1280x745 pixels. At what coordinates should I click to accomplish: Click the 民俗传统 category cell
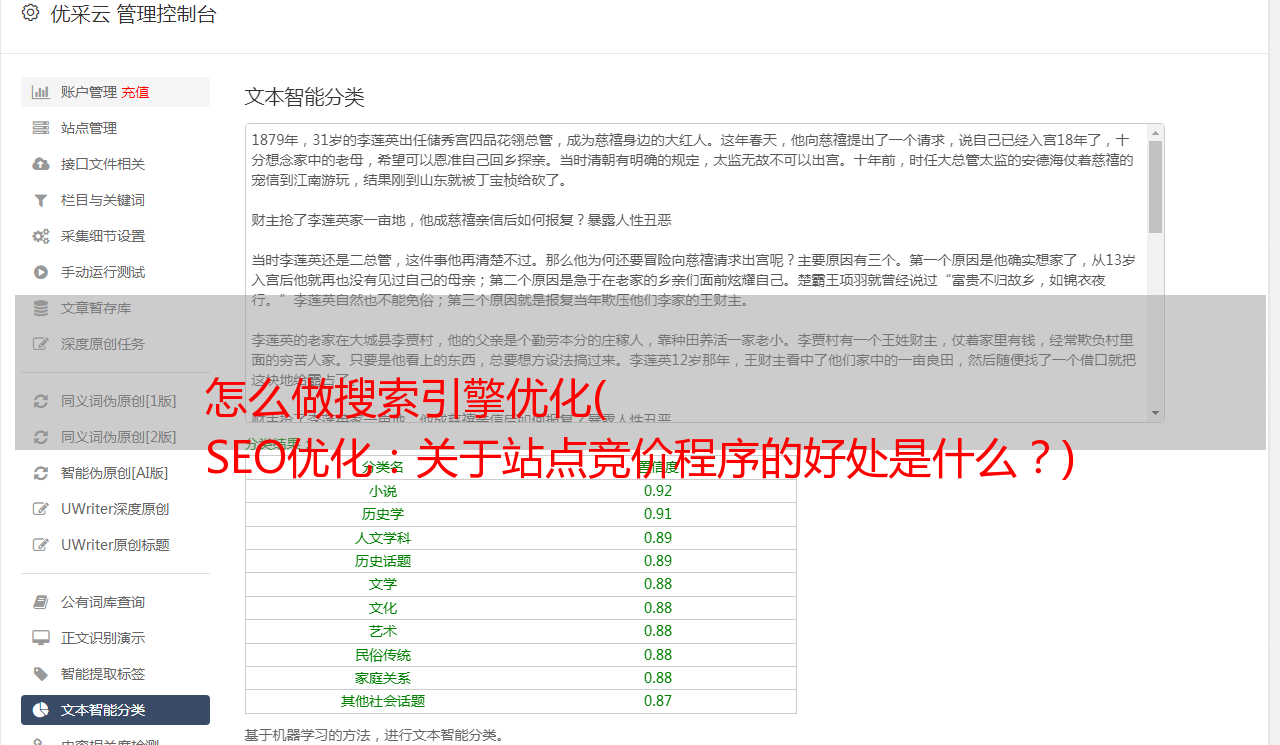[x=383, y=655]
